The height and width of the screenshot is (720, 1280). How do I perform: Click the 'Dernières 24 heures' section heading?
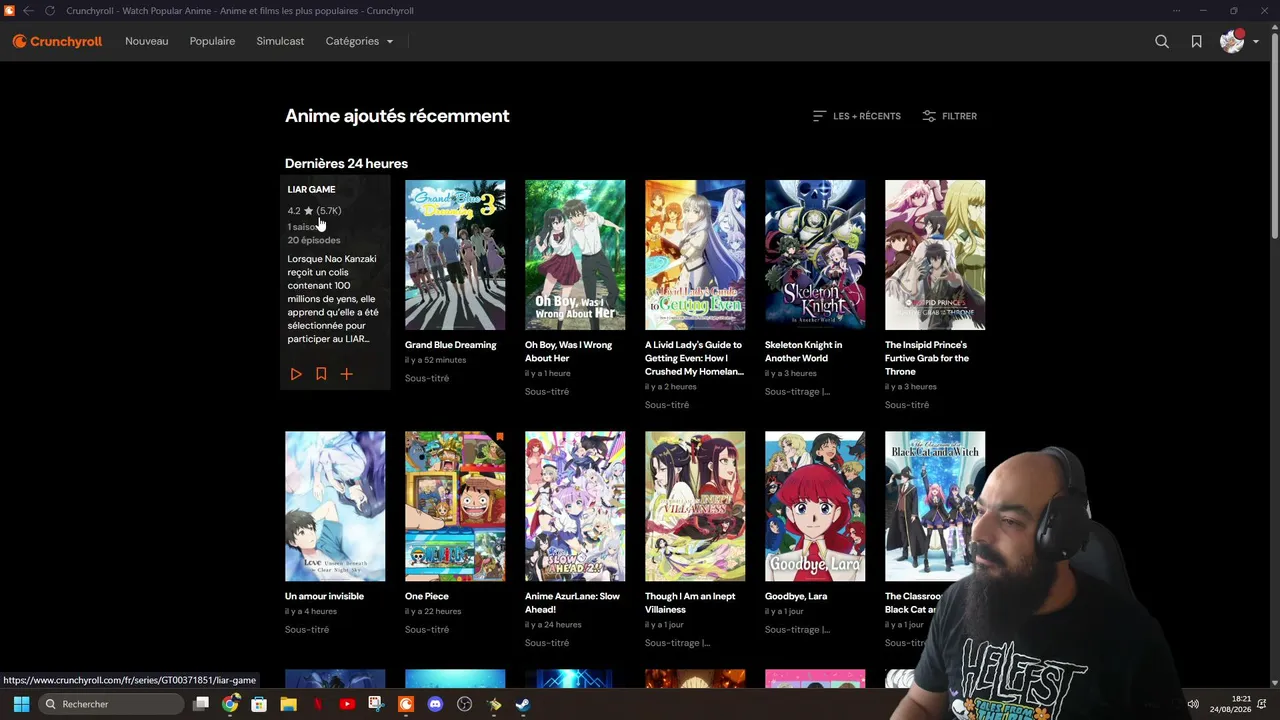click(346, 163)
